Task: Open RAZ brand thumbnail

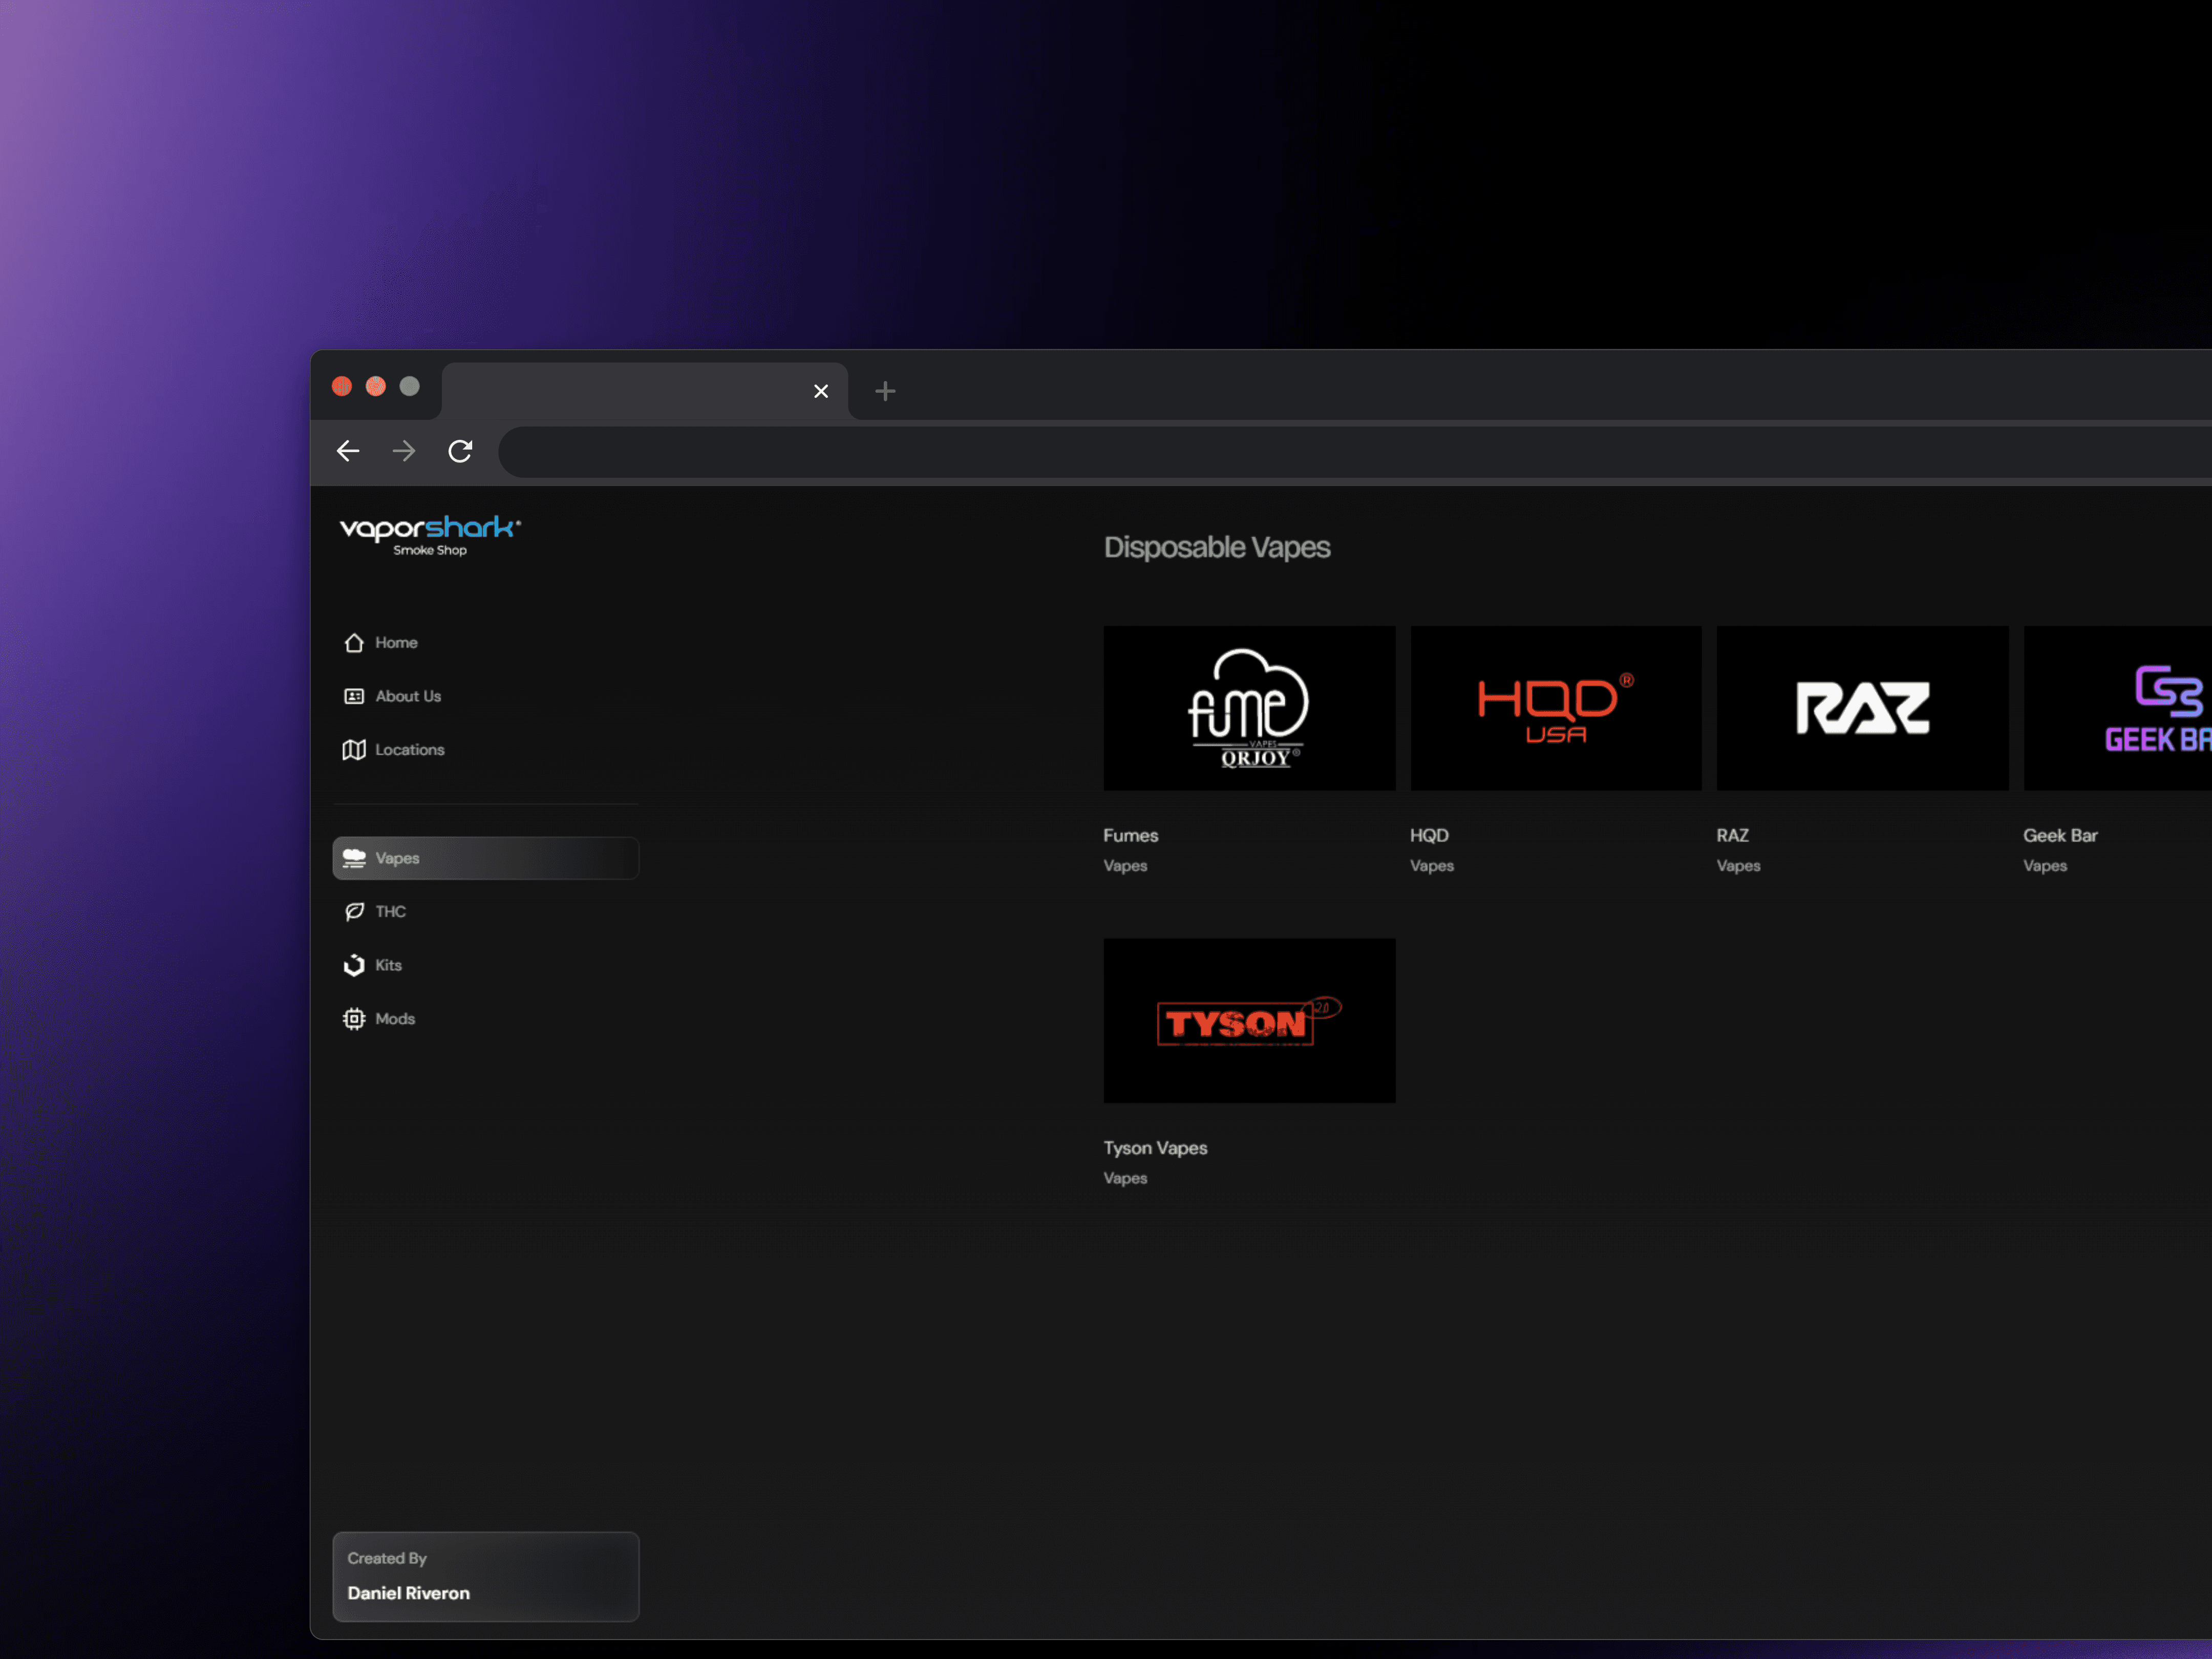Action: (1862, 708)
